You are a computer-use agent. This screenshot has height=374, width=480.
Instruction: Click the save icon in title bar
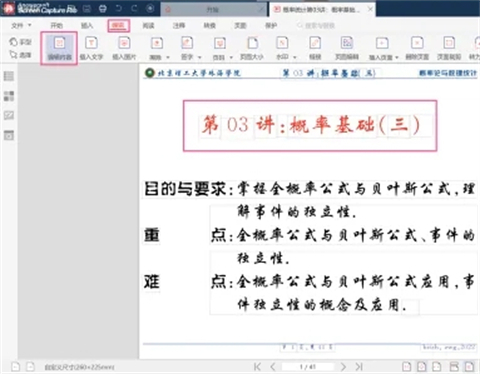(x=87, y=9)
